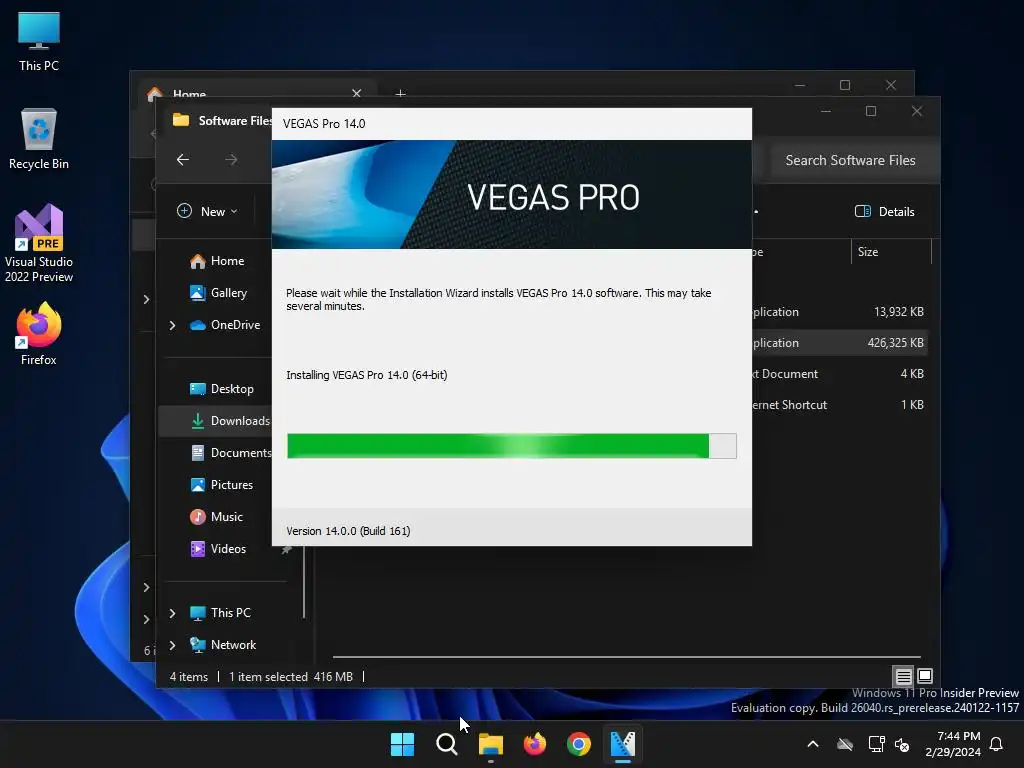
Task: Select the 4 KB text document row
Action: tap(839, 374)
